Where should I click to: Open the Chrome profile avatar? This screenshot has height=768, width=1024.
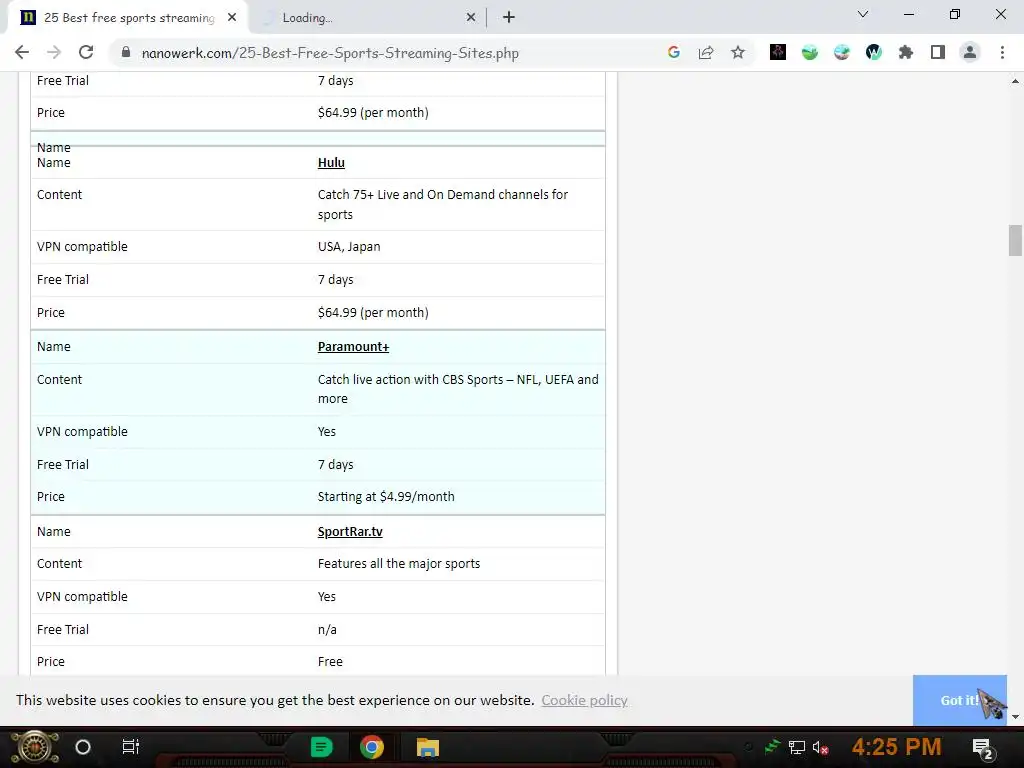pyautogui.click(x=970, y=52)
